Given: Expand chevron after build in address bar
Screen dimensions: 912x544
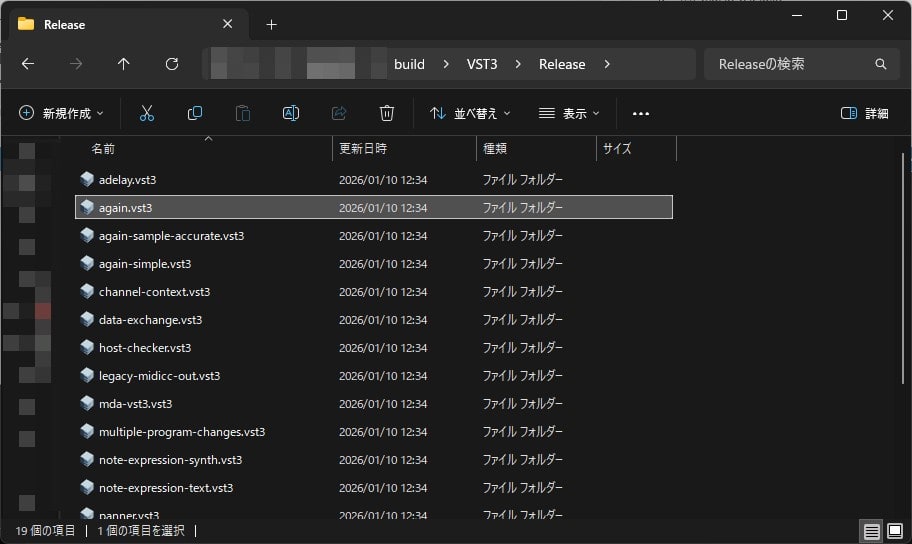Looking at the screenshot, I should pos(446,64).
